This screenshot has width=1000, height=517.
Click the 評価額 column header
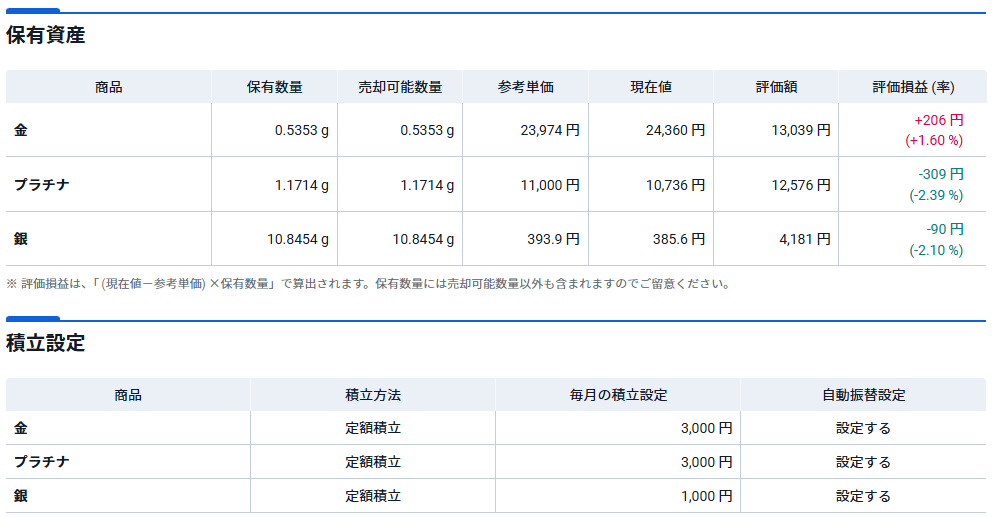(x=776, y=87)
